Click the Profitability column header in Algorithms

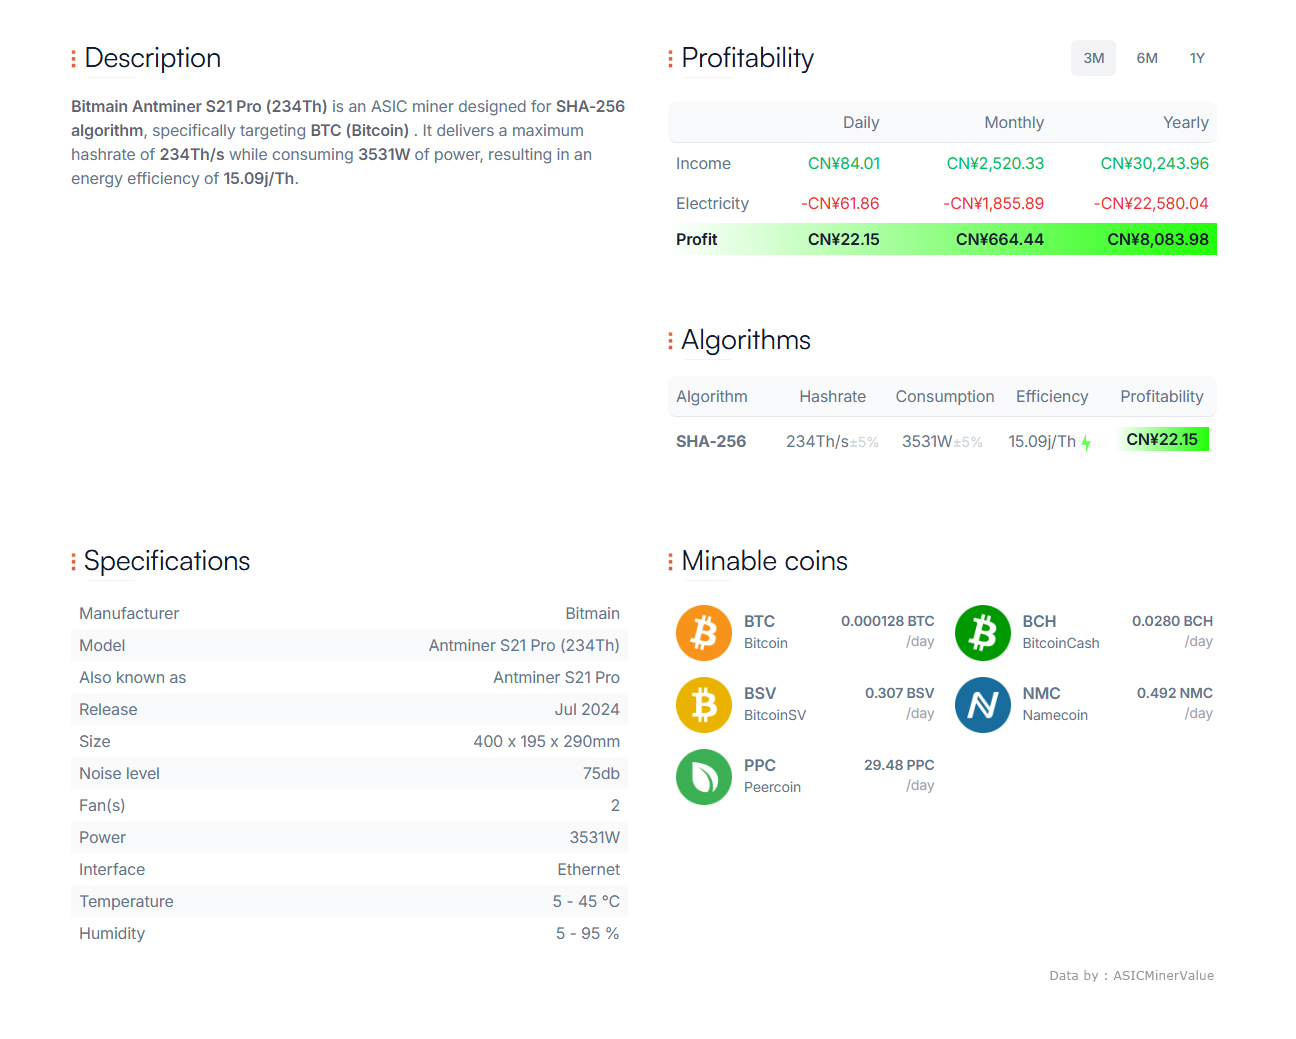point(1162,396)
